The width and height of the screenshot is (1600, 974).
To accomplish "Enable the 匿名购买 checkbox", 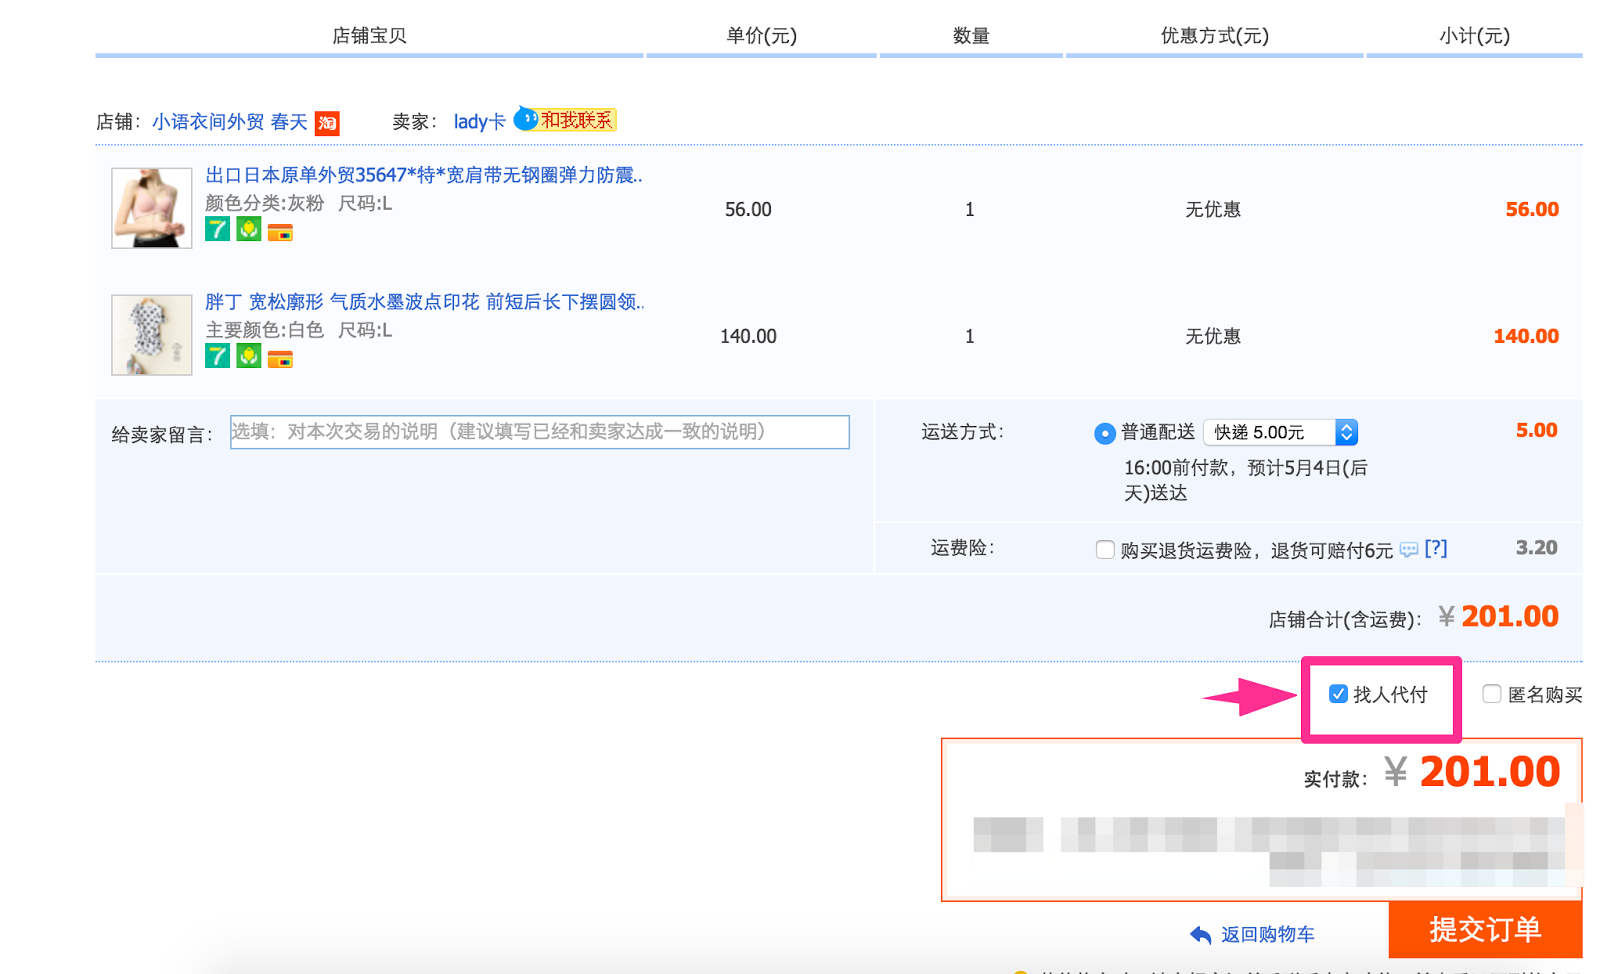I will point(1491,694).
